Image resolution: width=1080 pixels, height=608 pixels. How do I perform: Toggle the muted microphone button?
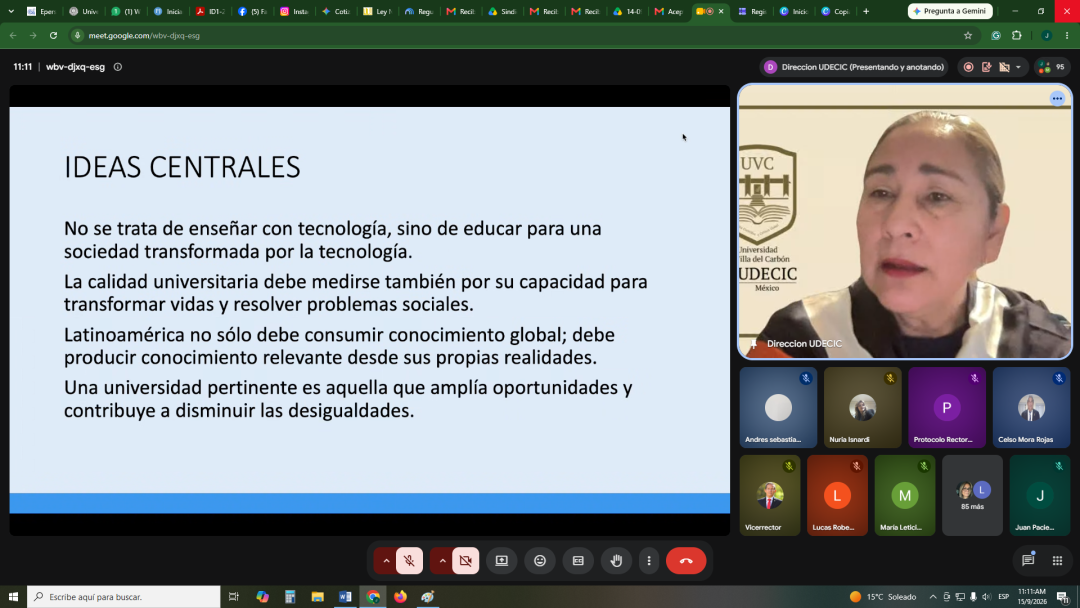click(x=409, y=560)
